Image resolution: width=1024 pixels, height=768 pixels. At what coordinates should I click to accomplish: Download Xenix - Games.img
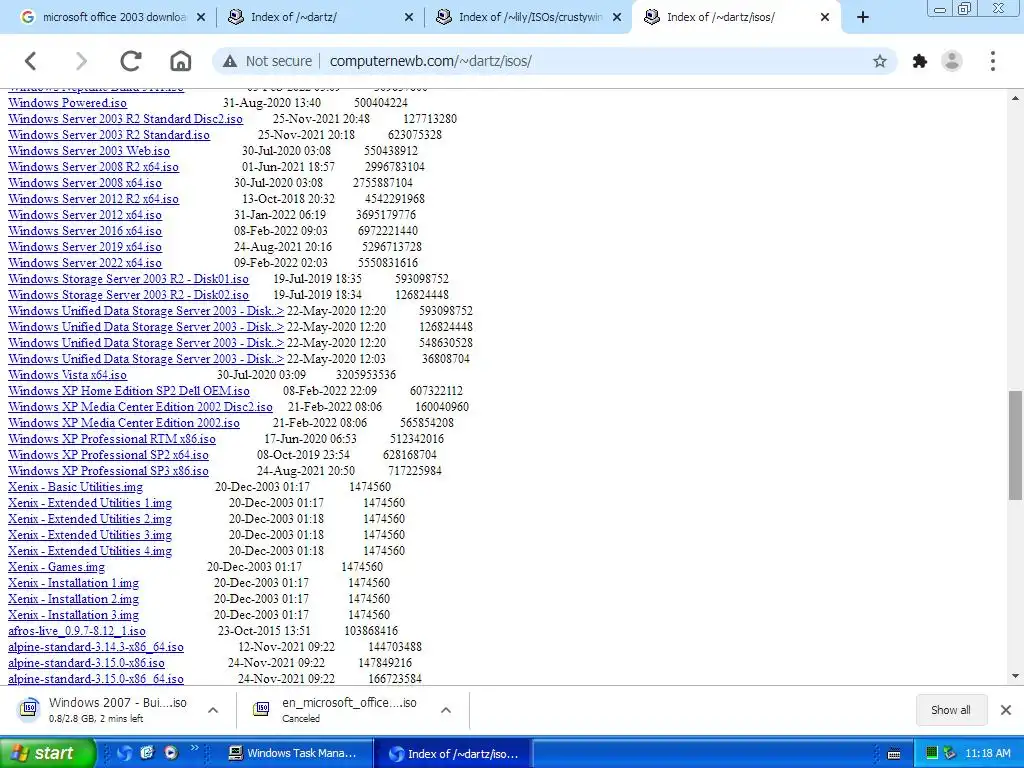tap(56, 567)
